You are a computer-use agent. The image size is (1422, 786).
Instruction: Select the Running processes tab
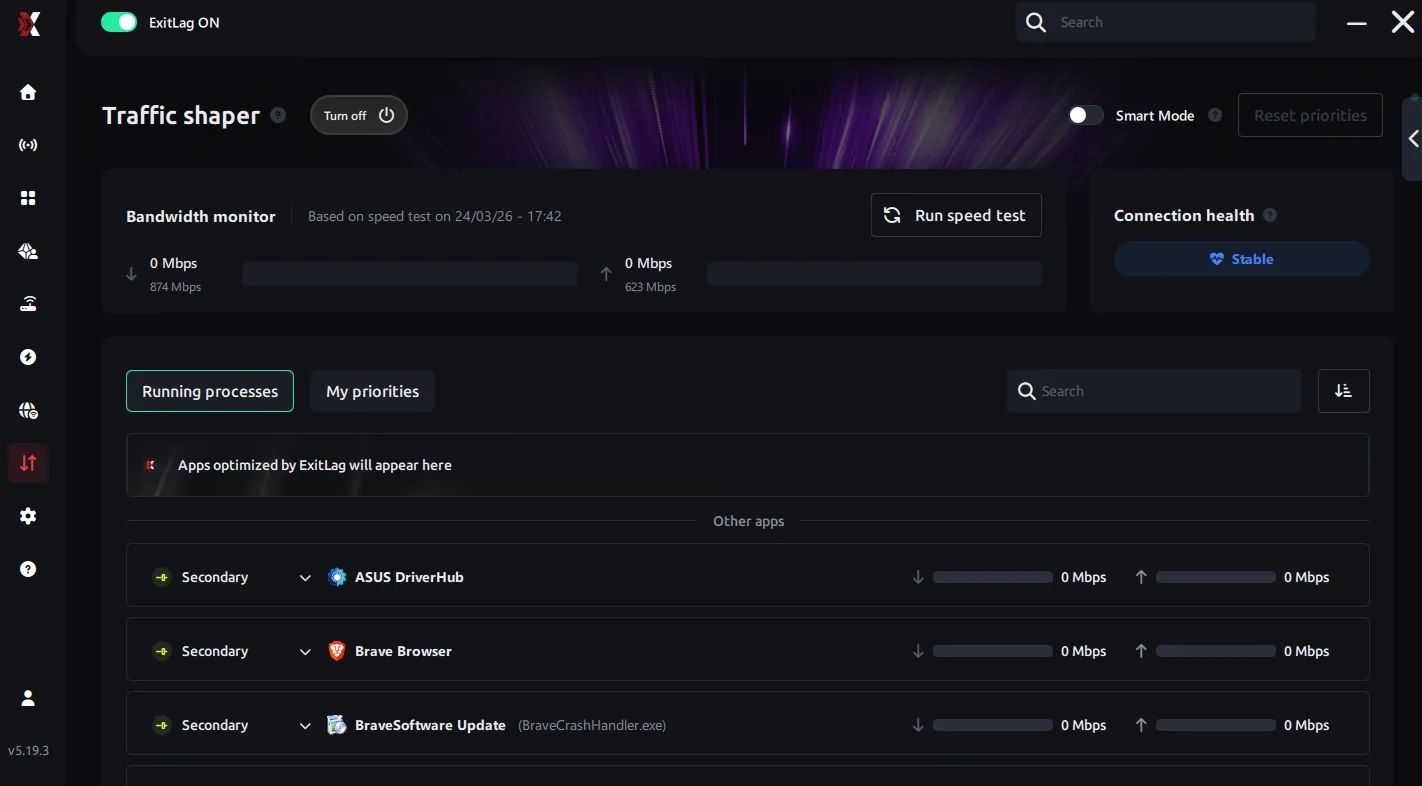click(x=209, y=391)
